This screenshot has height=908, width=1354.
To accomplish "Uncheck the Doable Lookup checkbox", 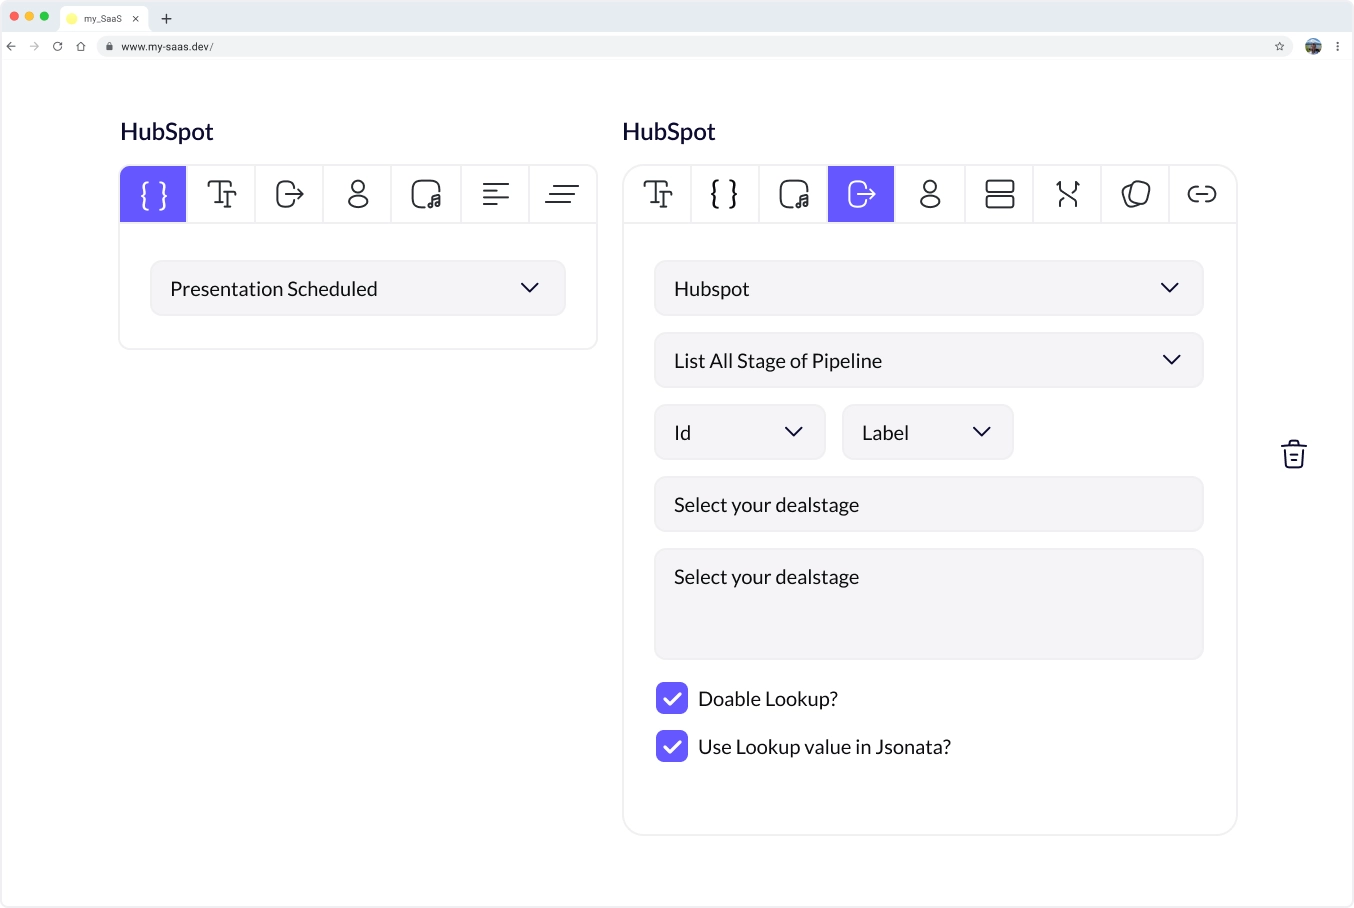I will [x=672, y=698].
